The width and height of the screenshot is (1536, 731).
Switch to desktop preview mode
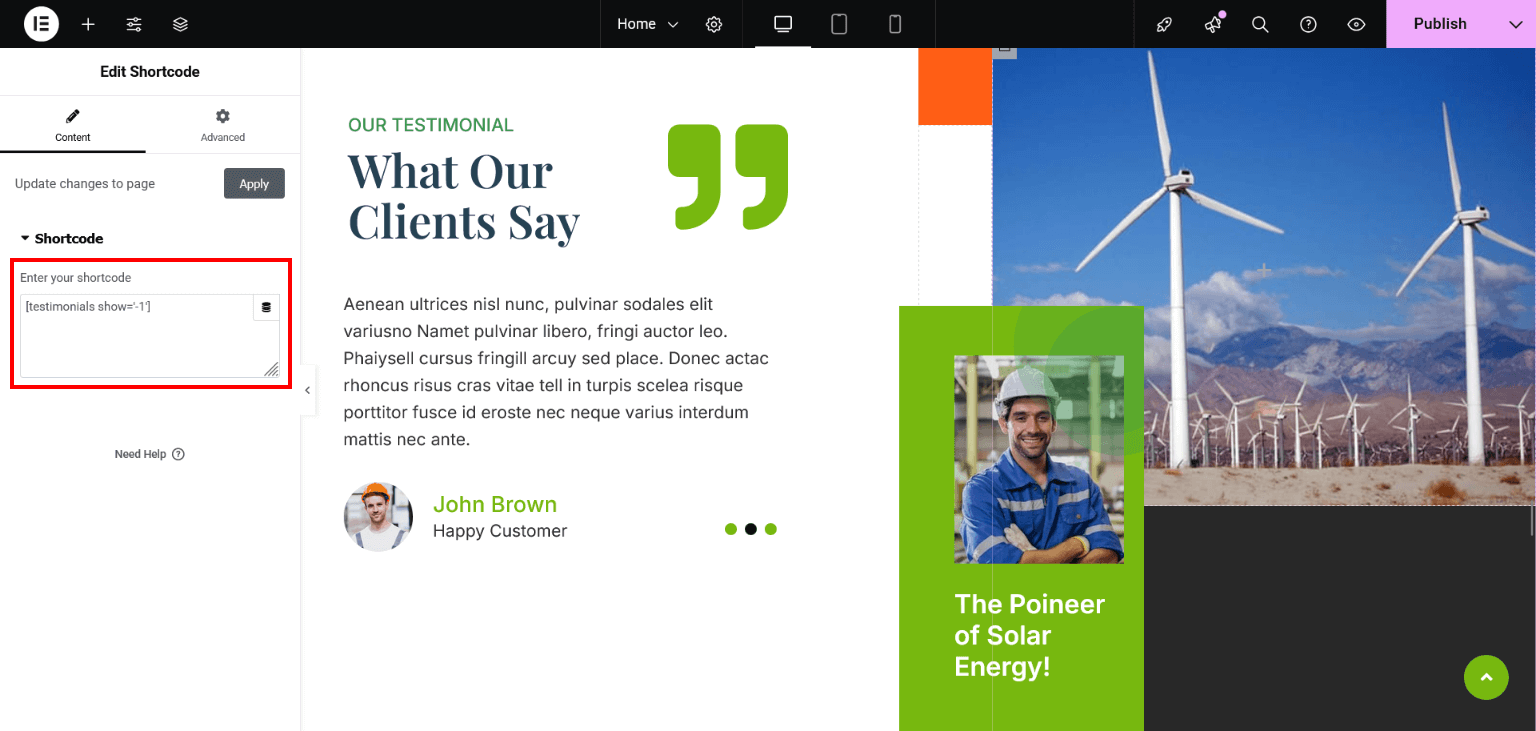[x=783, y=24]
